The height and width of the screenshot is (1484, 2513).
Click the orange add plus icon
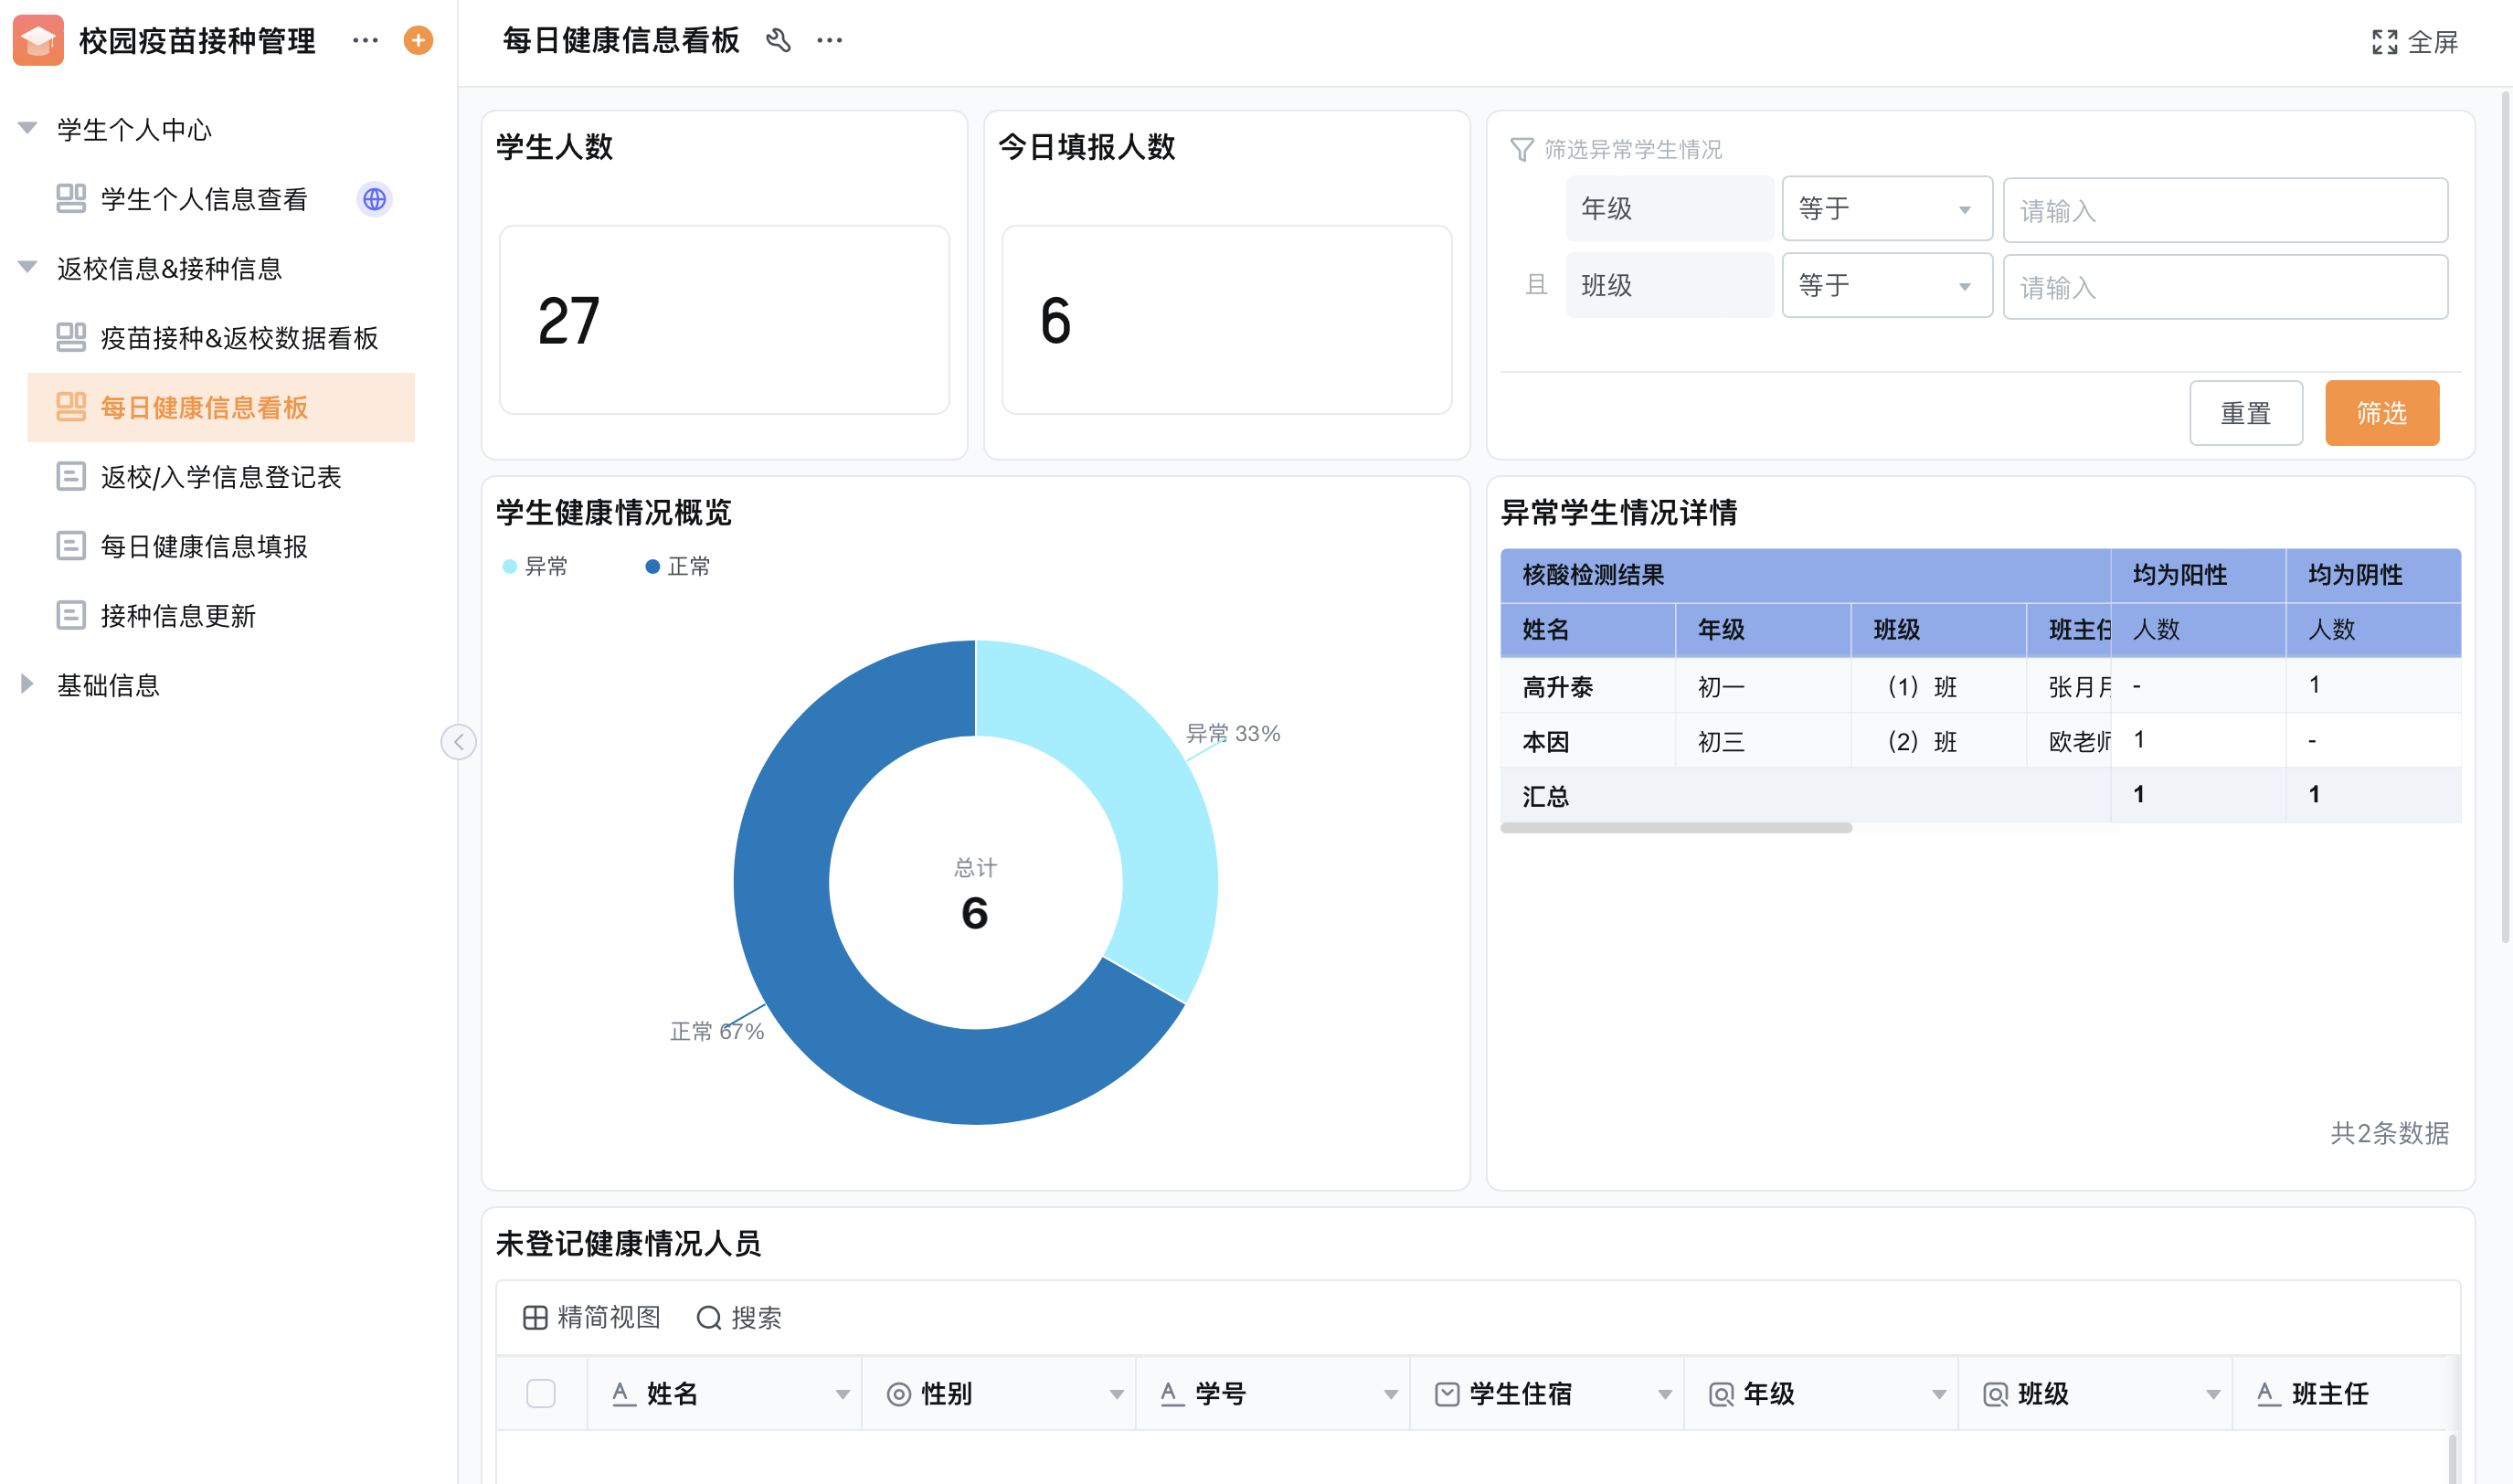click(x=418, y=40)
